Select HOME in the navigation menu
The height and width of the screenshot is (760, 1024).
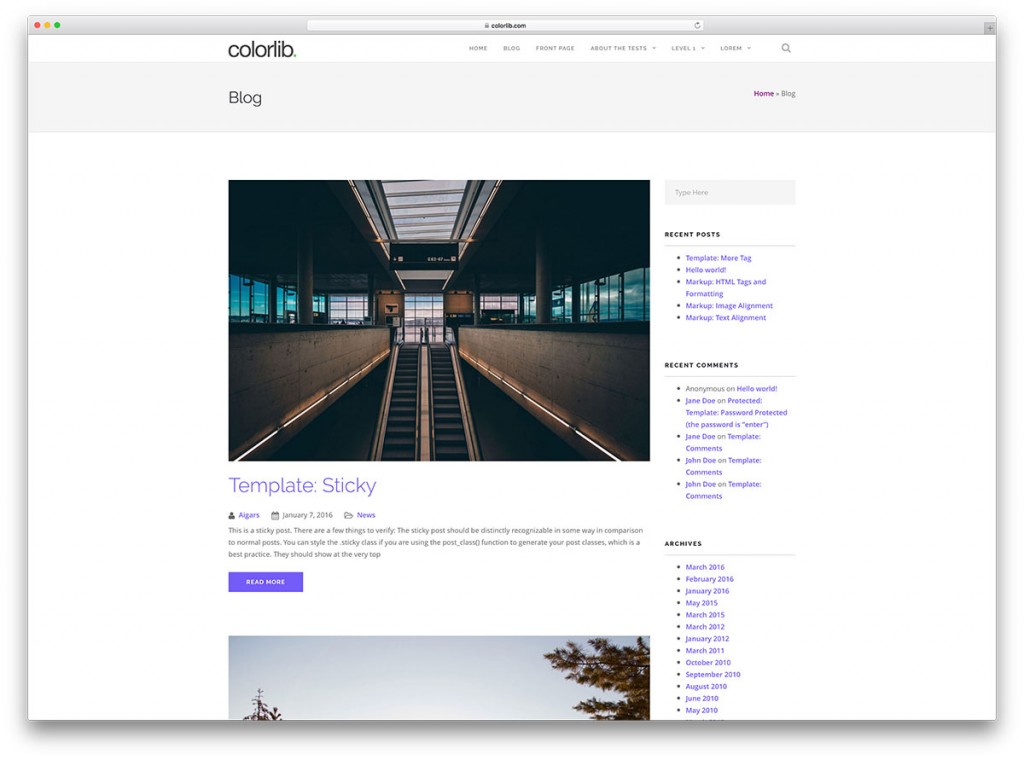tap(477, 47)
